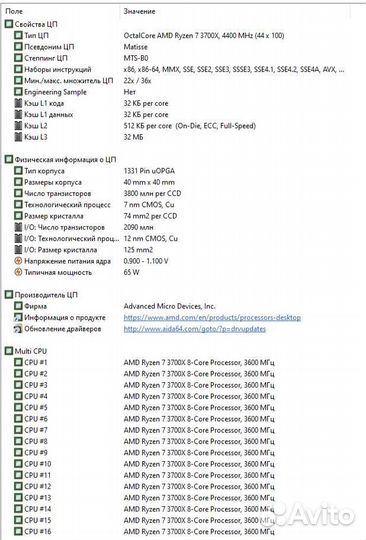The height and width of the screenshot is (540, 366).
Task: Click the voltage icon for Напряжение питания ядра
Action: 18,261
